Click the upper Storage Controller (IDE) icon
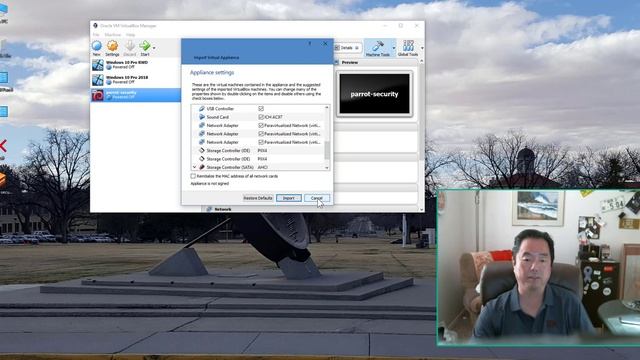 202,151
